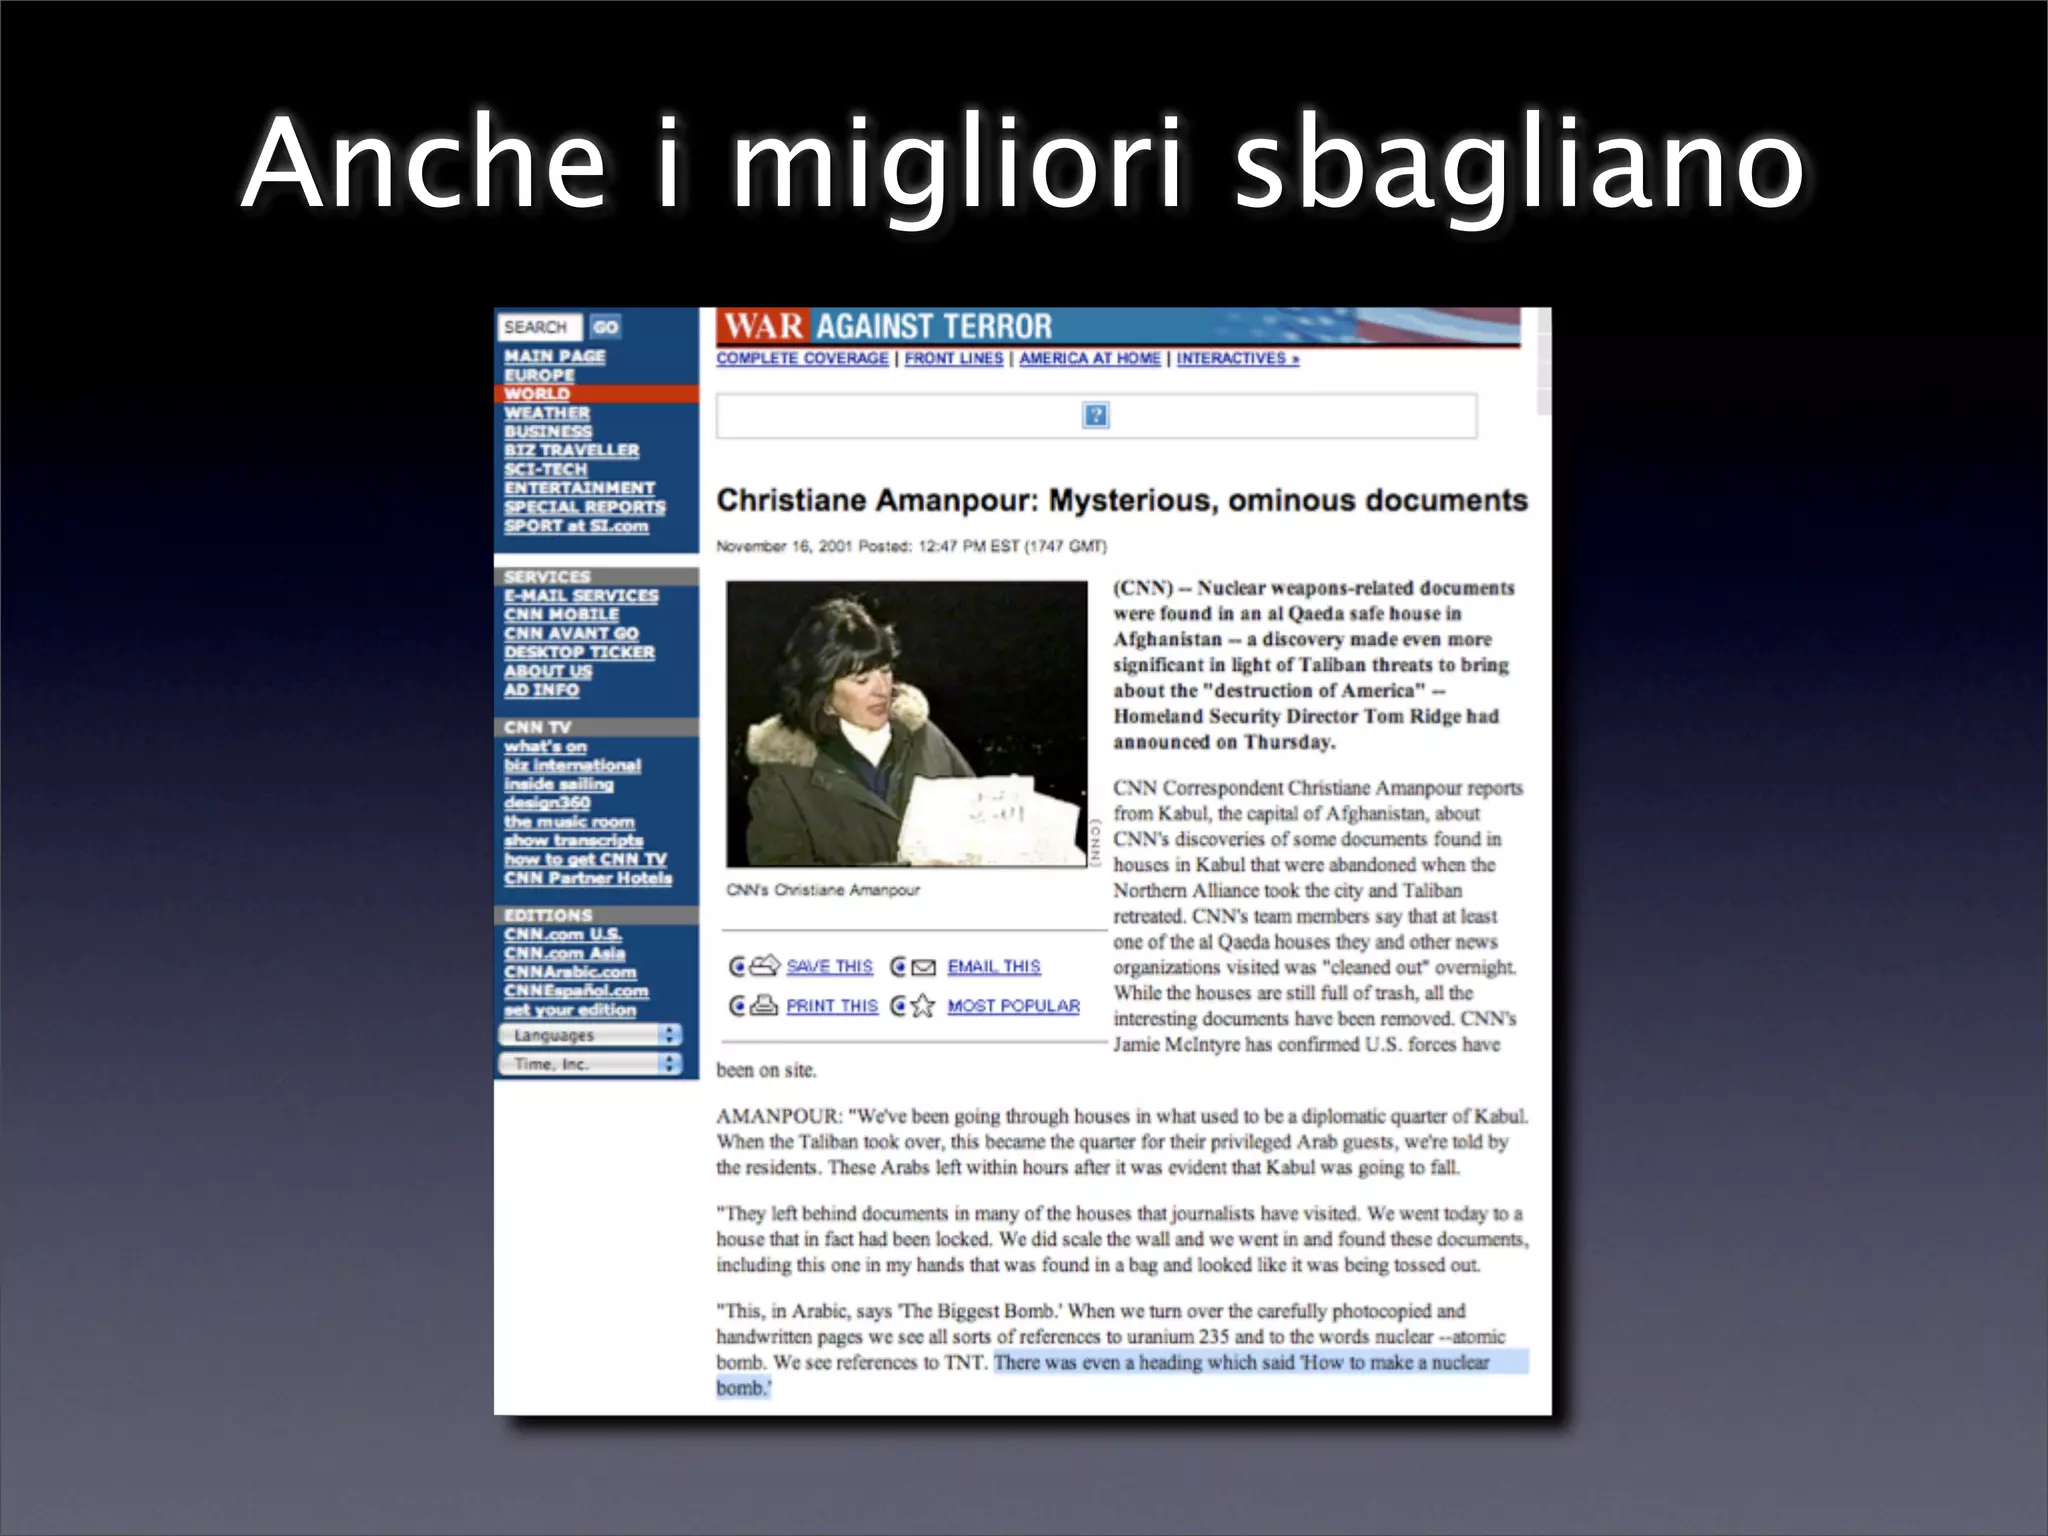
Task: Open AMERICA AT HOME coverage link
Action: click(x=1089, y=358)
